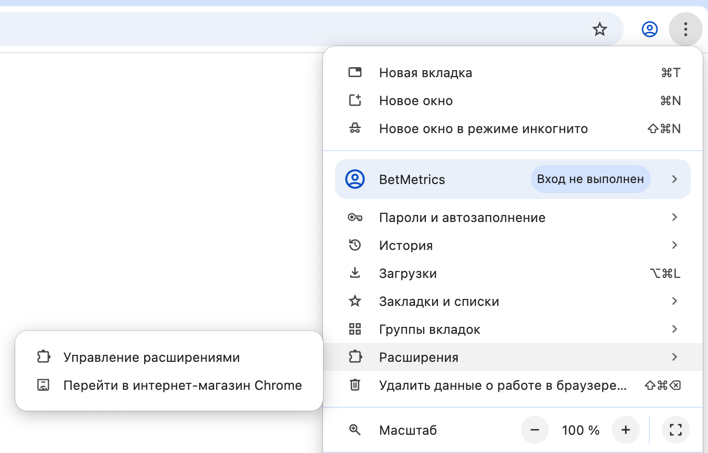Click the downloads arrow icon

point(355,273)
